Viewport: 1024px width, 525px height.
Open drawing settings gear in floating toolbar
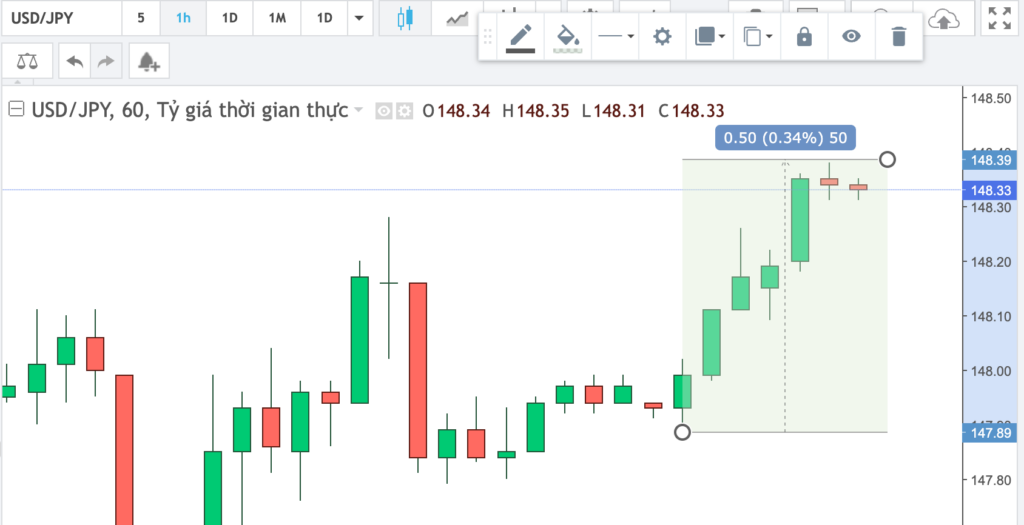coord(662,37)
